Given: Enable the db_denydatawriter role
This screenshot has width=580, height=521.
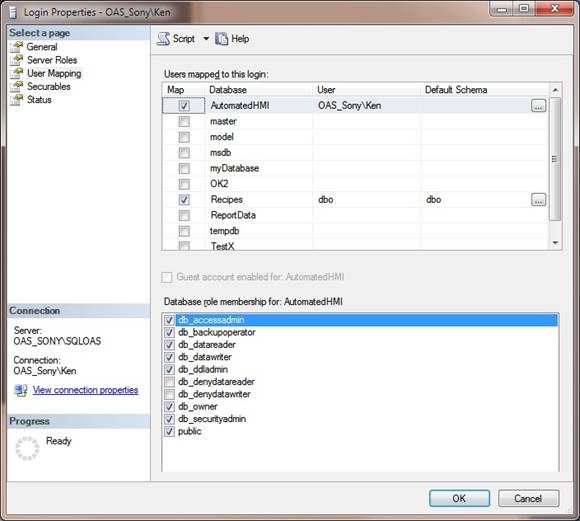Looking at the screenshot, I should (x=169, y=394).
